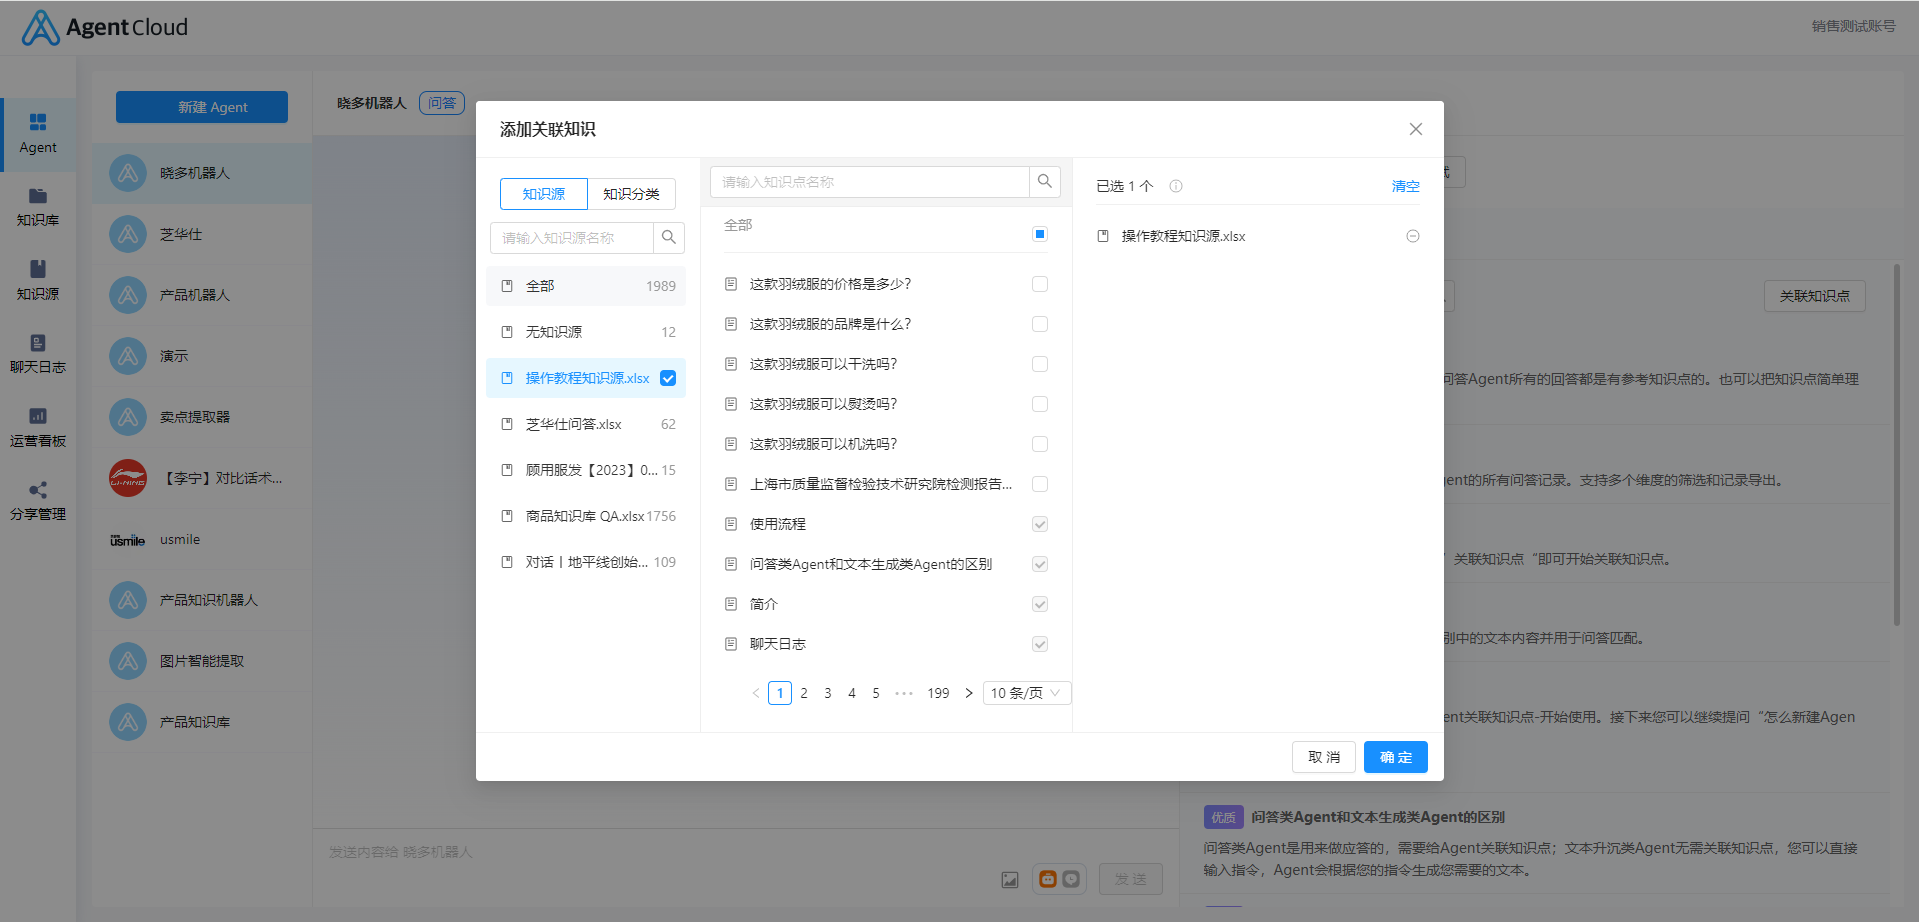Select 无知识源 source row
Image resolution: width=1919 pixels, height=922 pixels.
(586, 332)
